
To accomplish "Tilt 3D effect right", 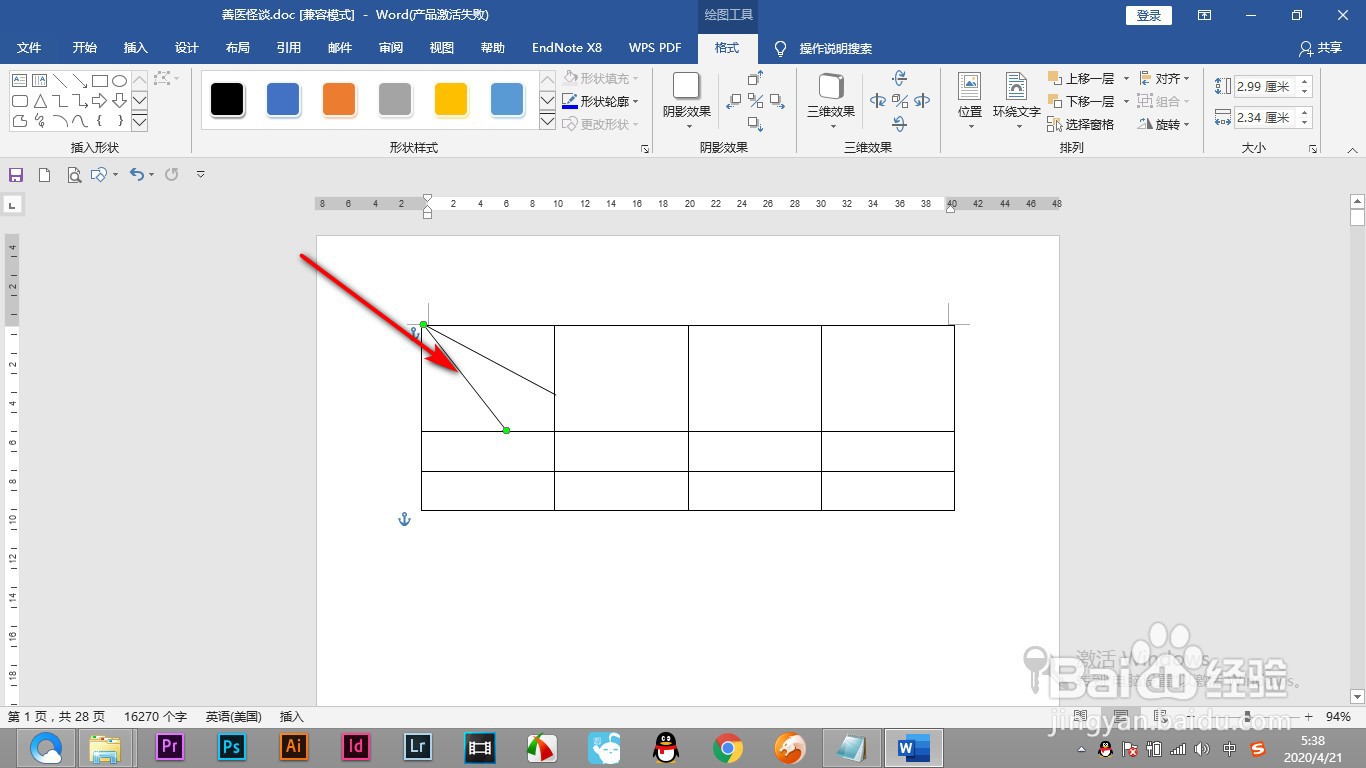I will [x=922, y=101].
